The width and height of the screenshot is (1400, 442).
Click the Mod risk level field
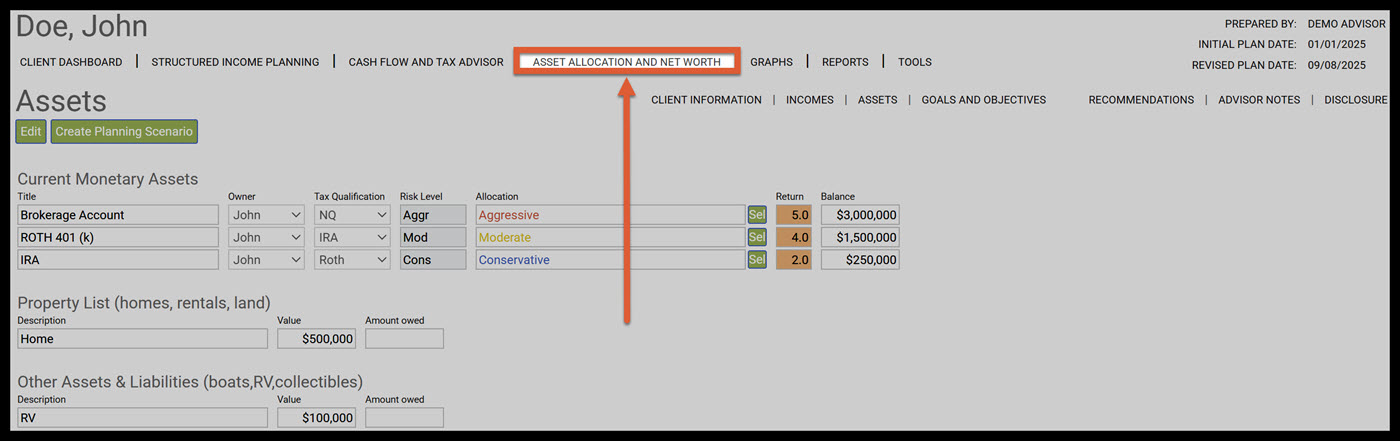[x=433, y=237]
